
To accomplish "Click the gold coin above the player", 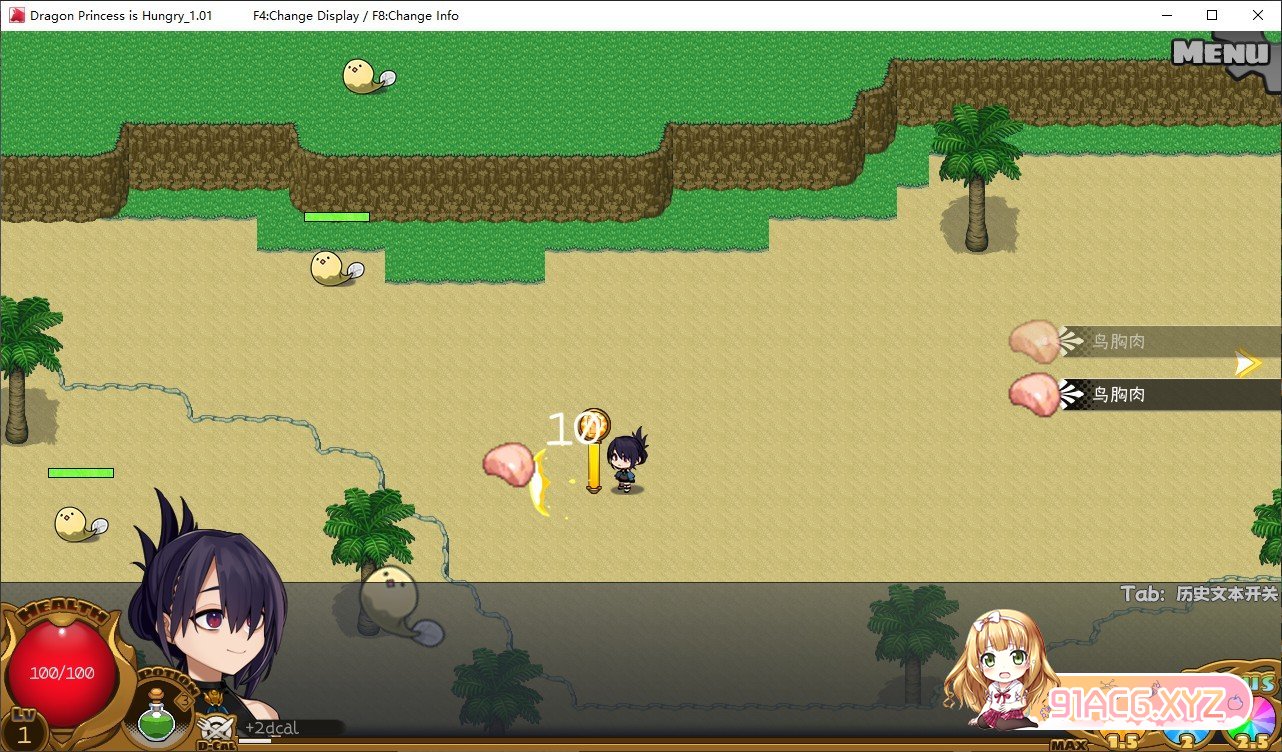I will click(x=596, y=422).
